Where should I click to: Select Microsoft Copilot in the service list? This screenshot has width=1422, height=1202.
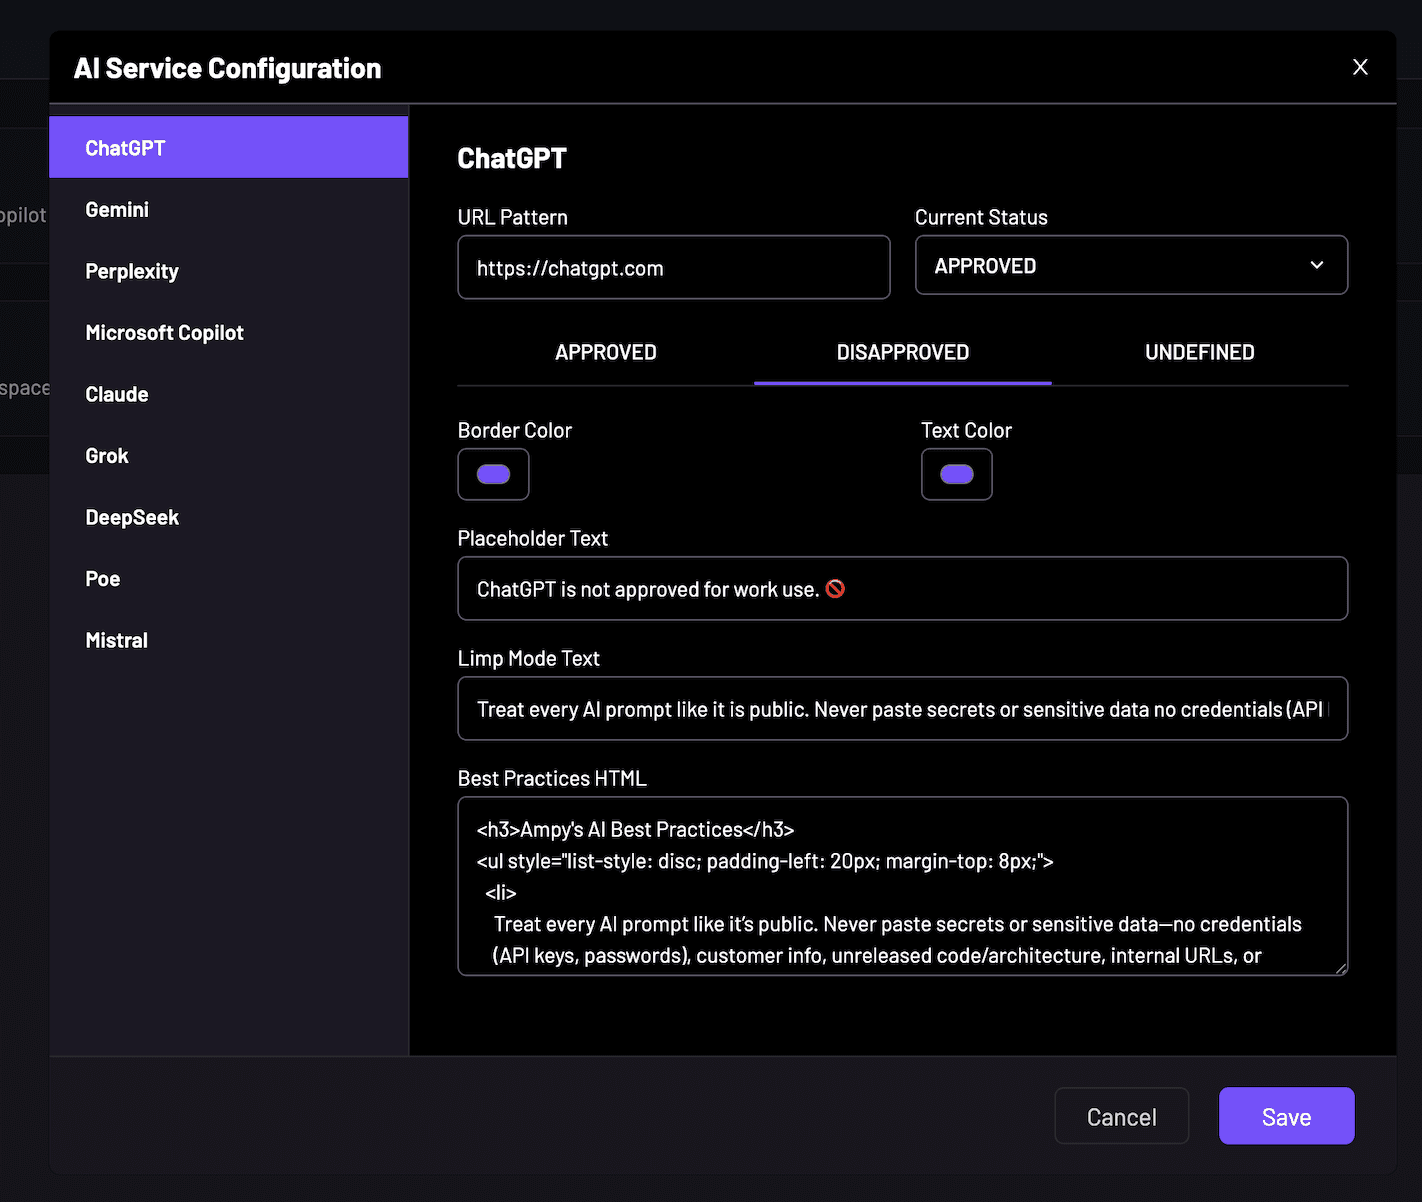[x=229, y=332]
